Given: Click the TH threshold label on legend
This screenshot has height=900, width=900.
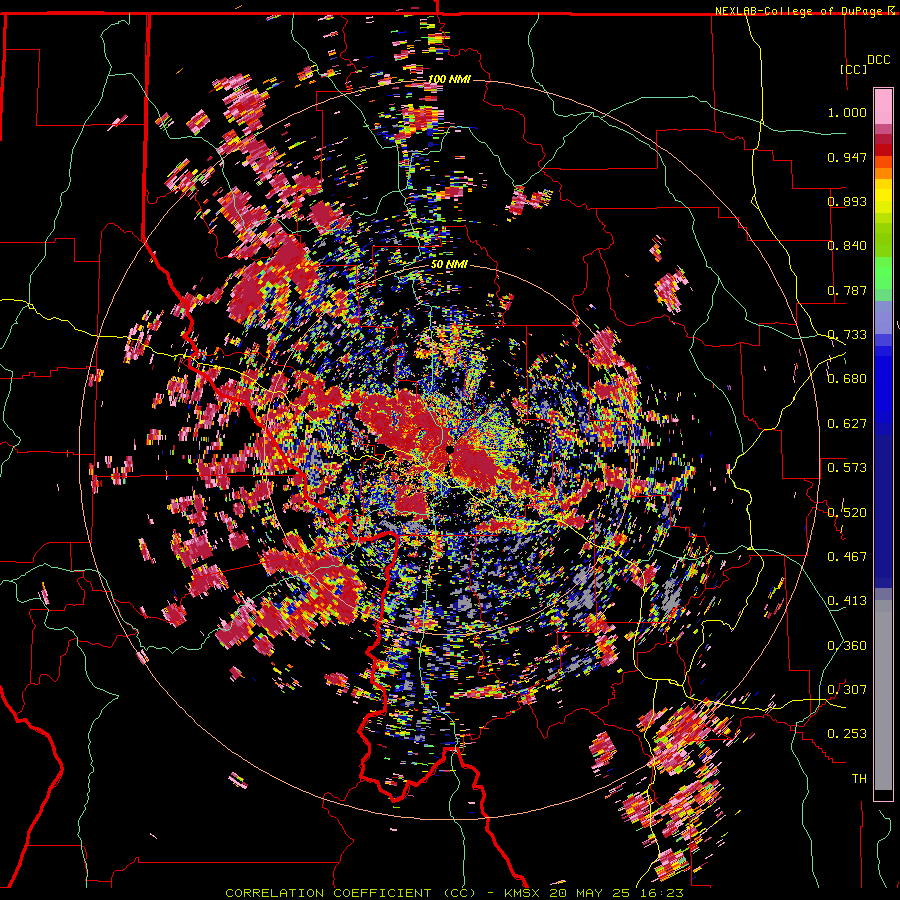Looking at the screenshot, I should pyautogui.click(x=859, y=779).
